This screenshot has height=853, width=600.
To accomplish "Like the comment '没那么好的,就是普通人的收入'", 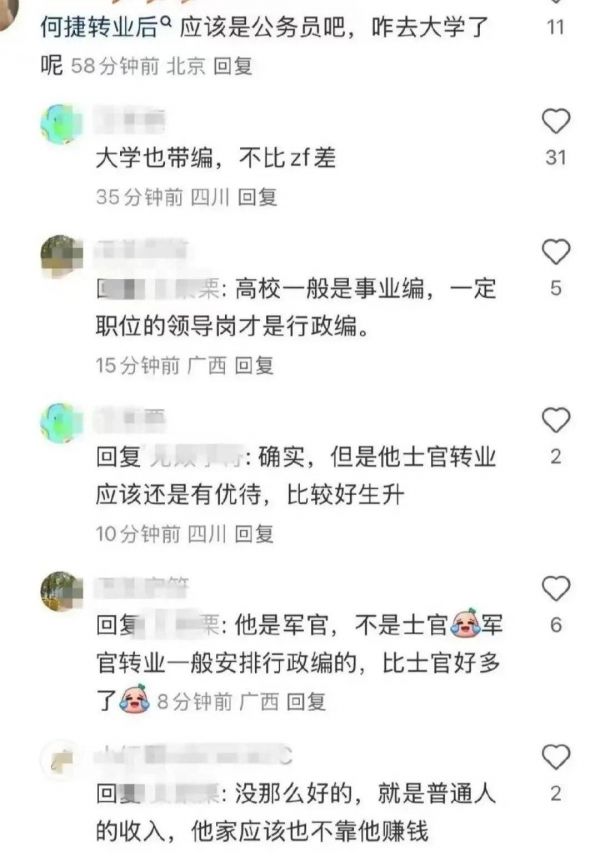I will 555,757.
